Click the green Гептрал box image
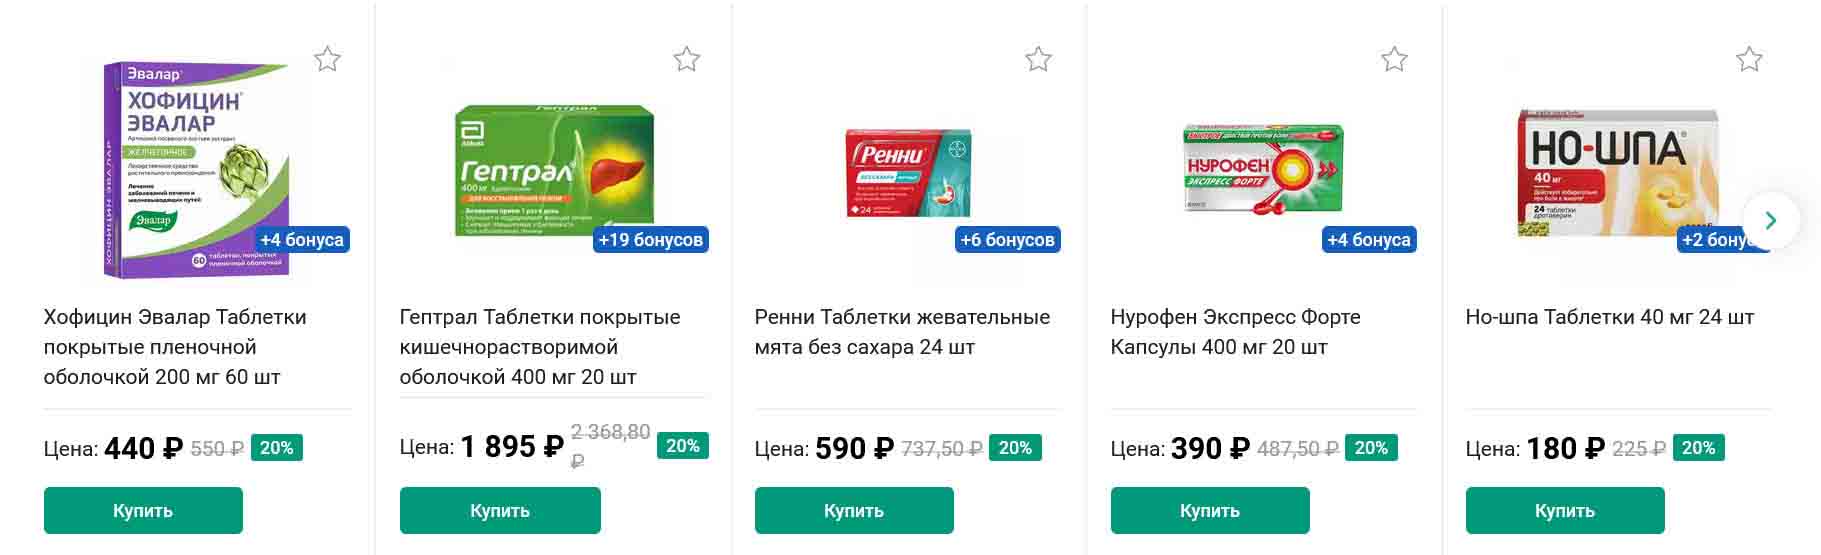 (554, 168)
